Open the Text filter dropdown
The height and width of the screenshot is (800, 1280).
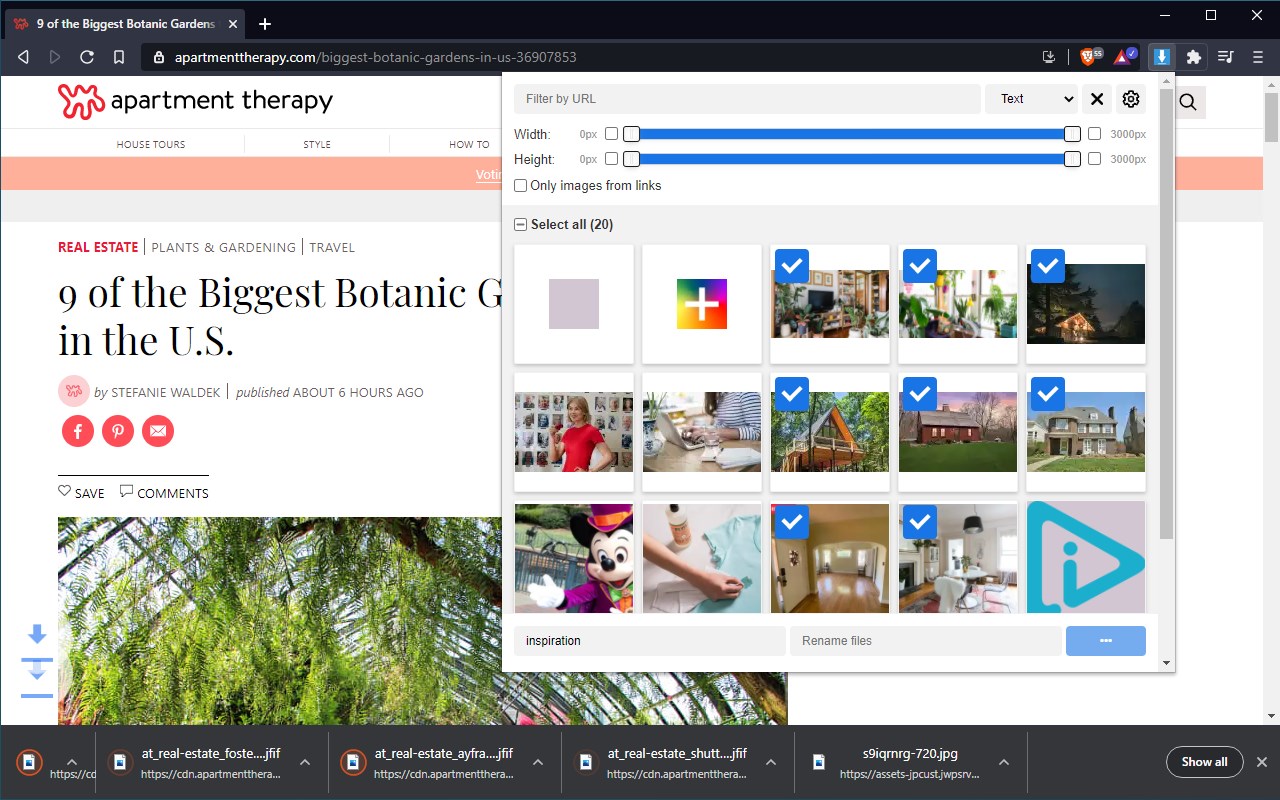[x=1031, y=99]
